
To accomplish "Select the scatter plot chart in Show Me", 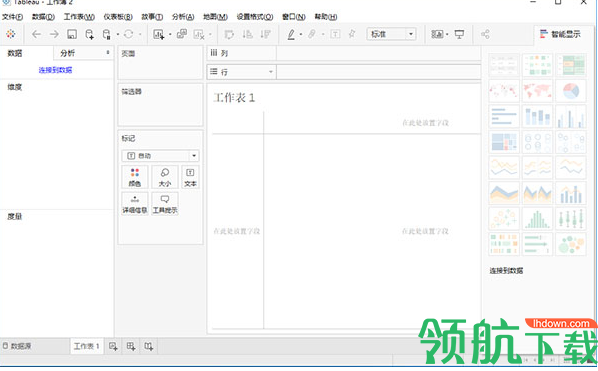I will point(504,218).
